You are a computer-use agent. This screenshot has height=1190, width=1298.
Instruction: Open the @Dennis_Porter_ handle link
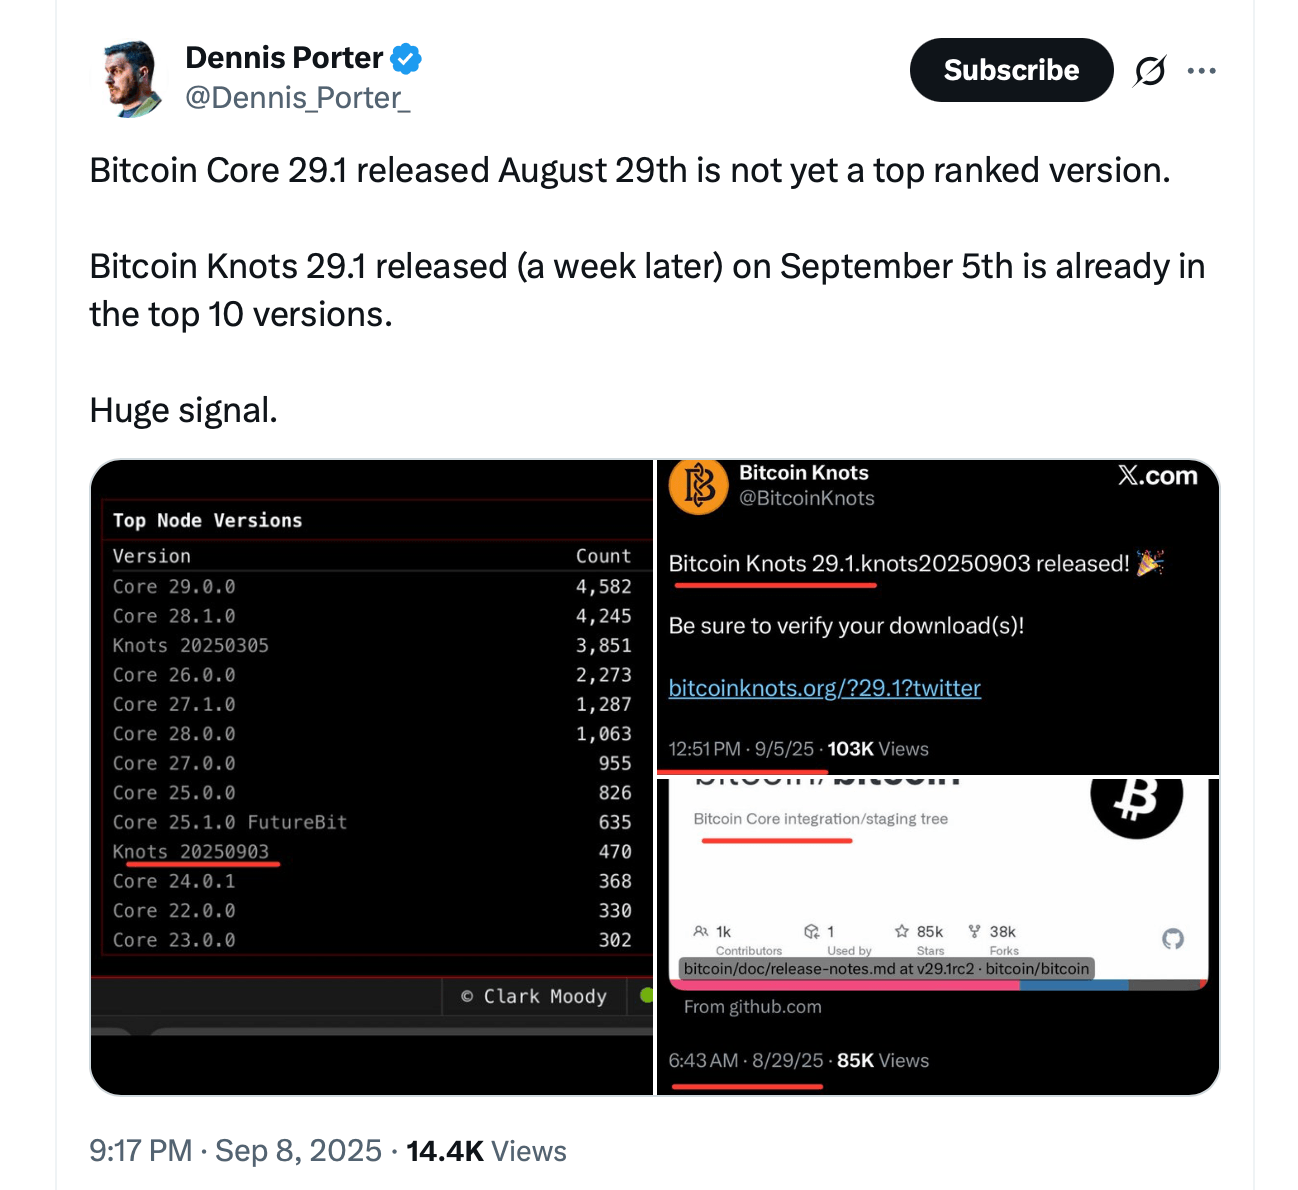tap(298, 98)
